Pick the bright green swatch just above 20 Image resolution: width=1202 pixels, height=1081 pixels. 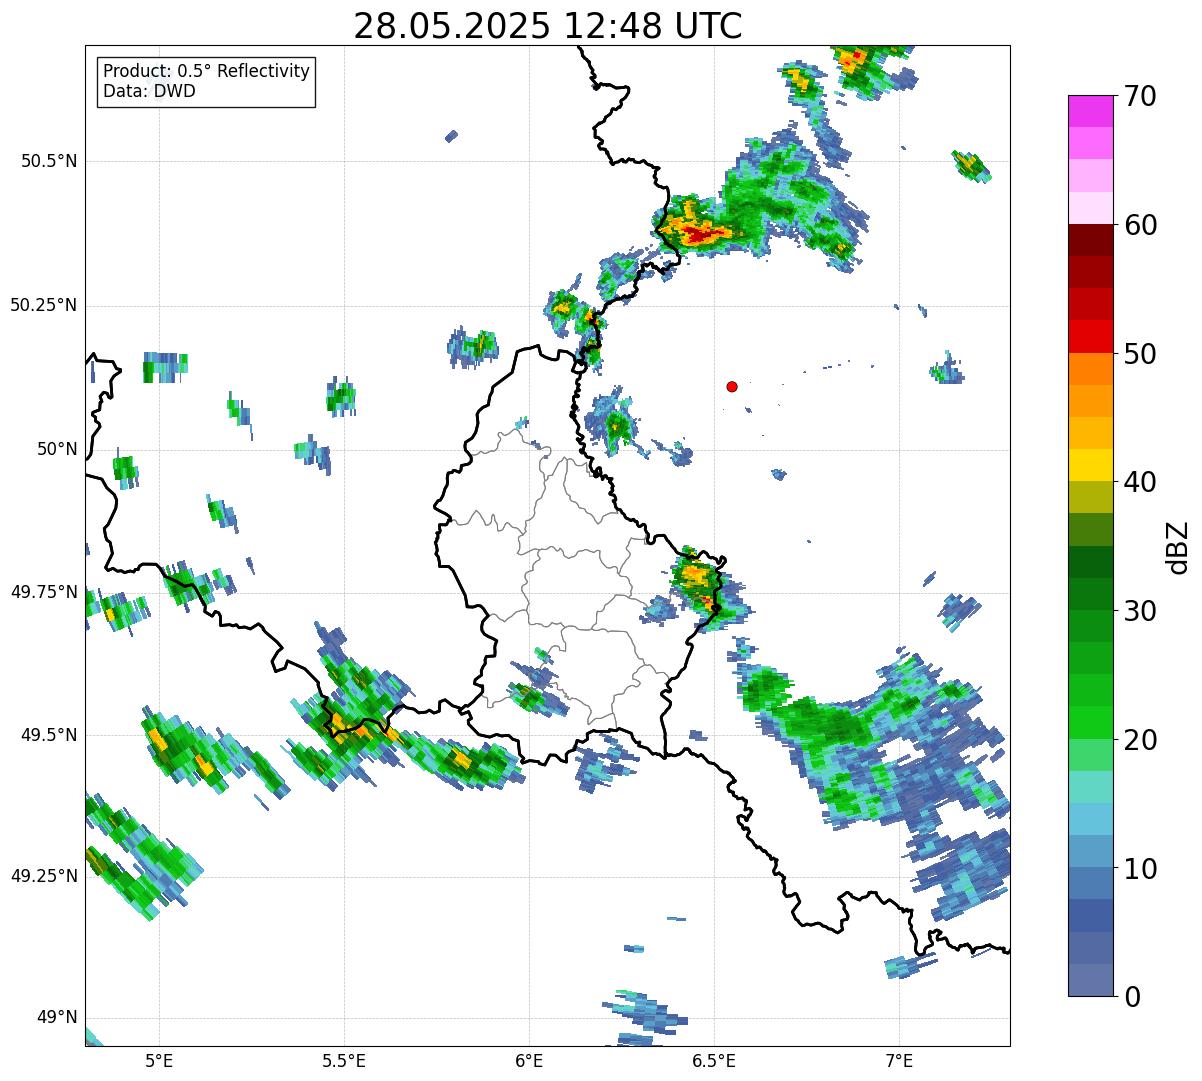click(1090, 723)
